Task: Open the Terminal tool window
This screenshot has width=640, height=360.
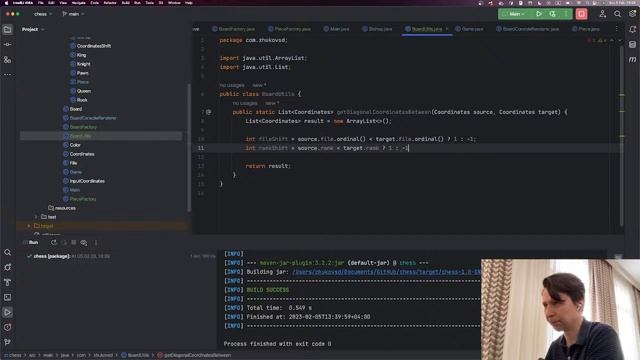Action: 7,298
